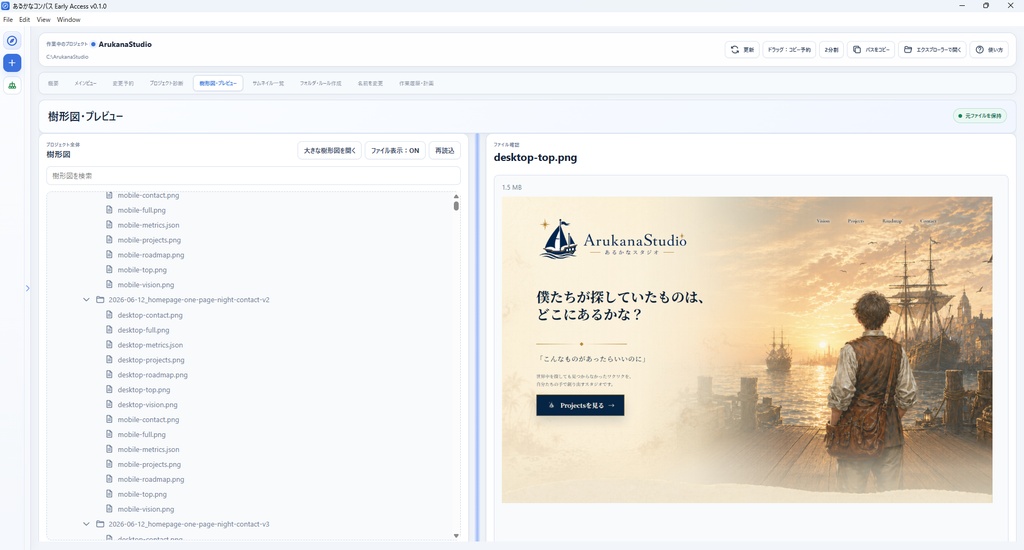The height and width of the screenshot is (550, 1024).
Task: Click the tree view scrollbar thumb
Action: click(456, 206)
